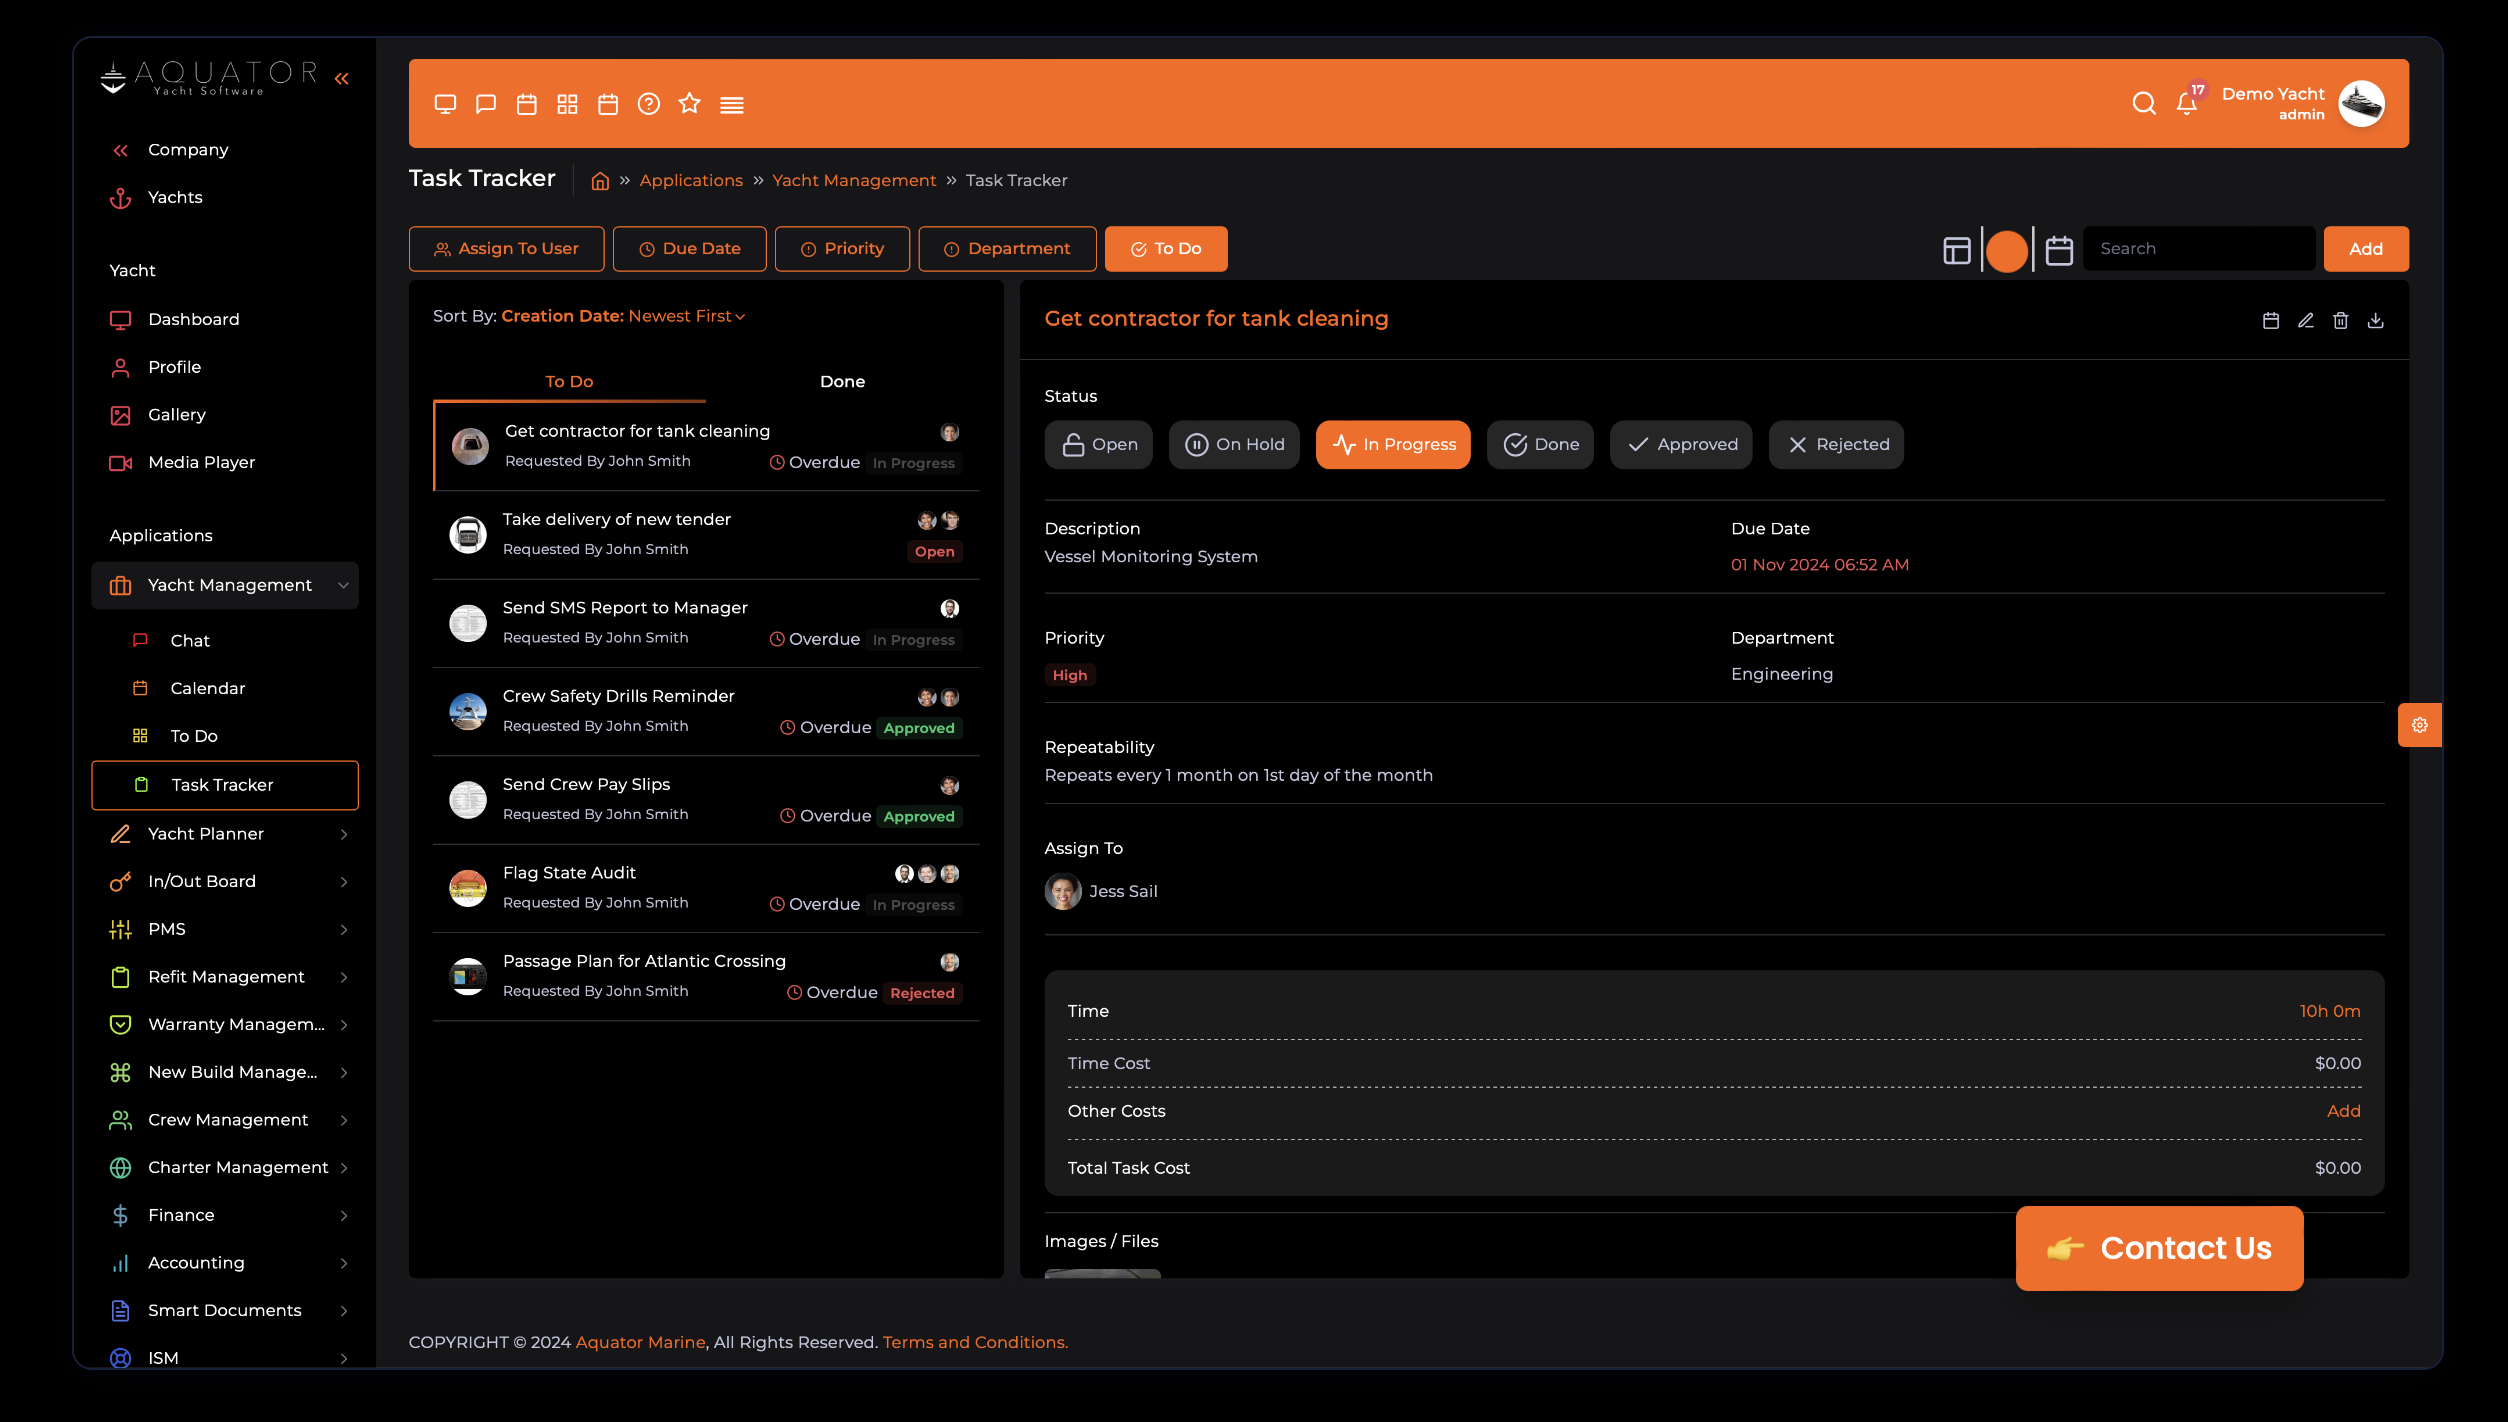The image size is (2508, 1422).
Task: Open the Passage Plan for Atlantic Crossing task
Action: coord(706,976)
